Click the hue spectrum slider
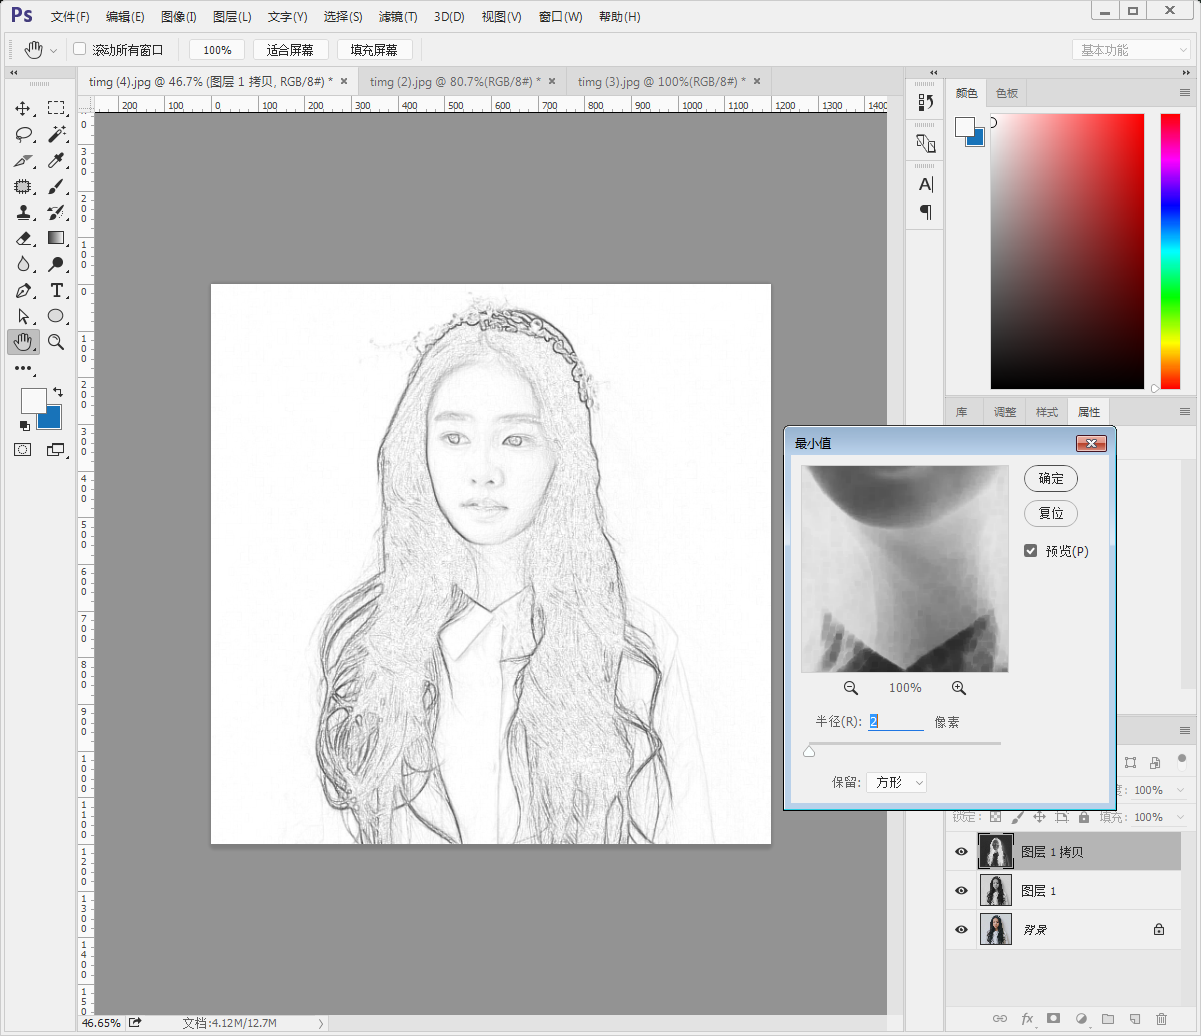This screenshot has width=1201, height=1036. coord(1170,251)
